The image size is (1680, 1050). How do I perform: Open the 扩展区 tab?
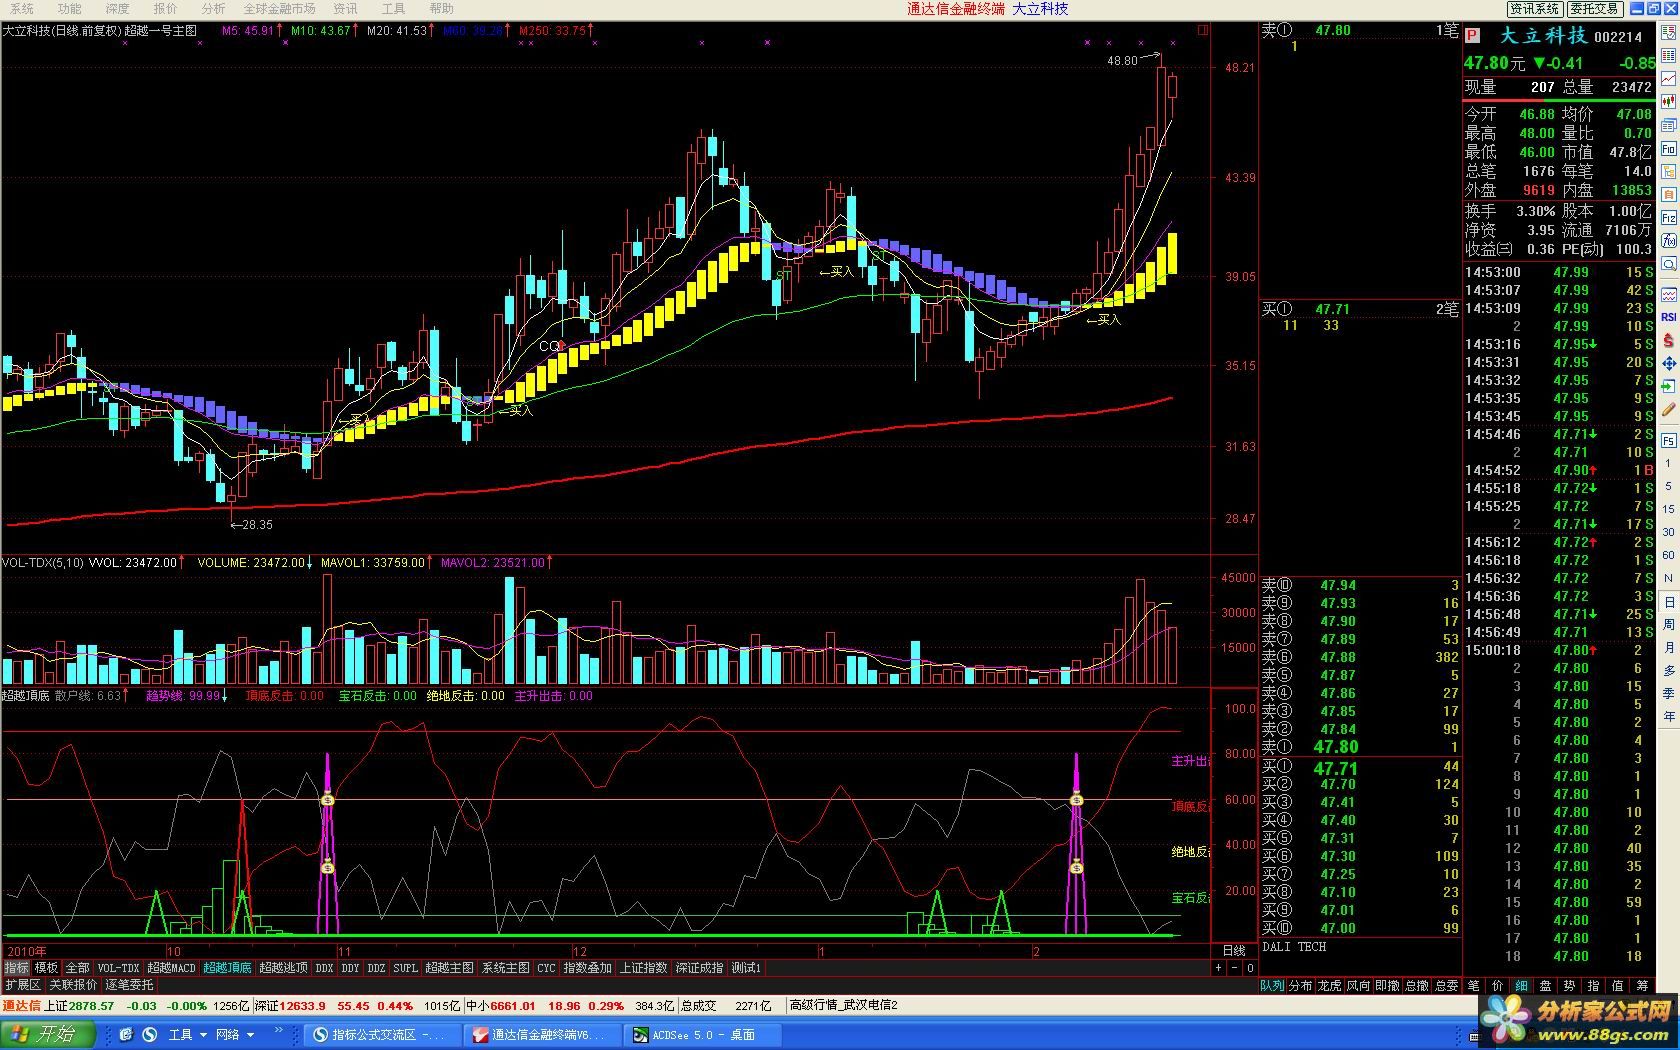[22, 986]
